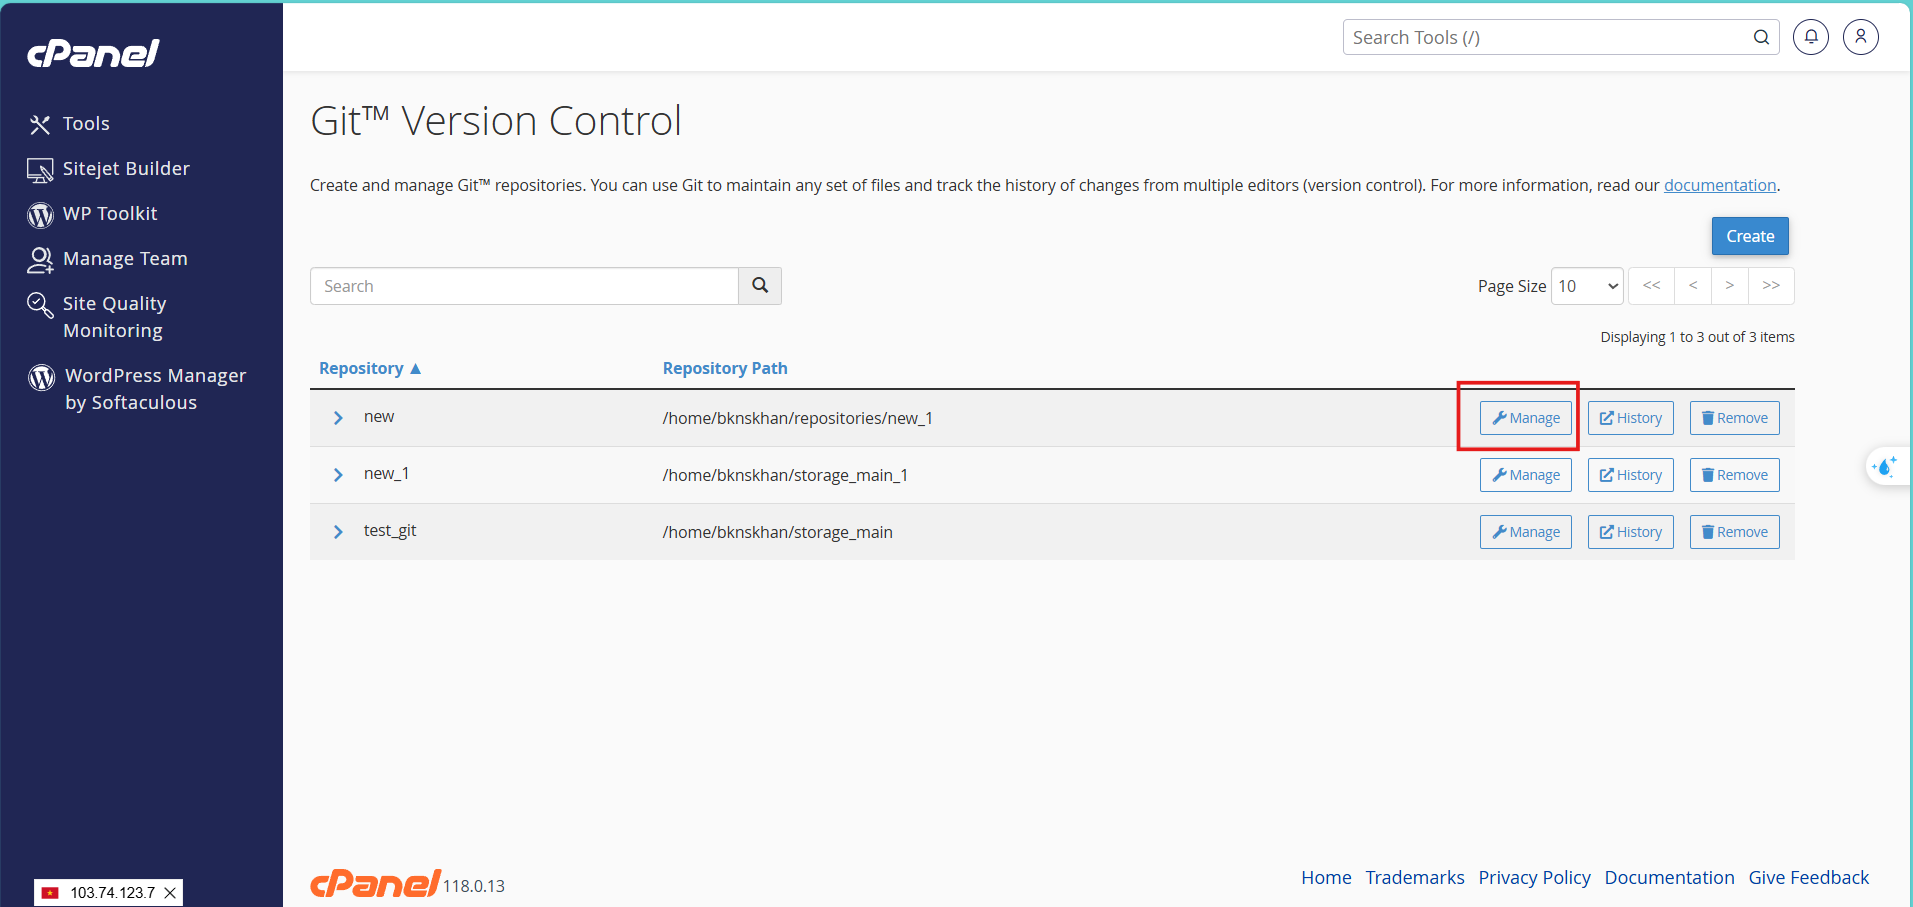Remove the new repository
This screenshot has width=1913, height=907.
[x=1735, y=418]
